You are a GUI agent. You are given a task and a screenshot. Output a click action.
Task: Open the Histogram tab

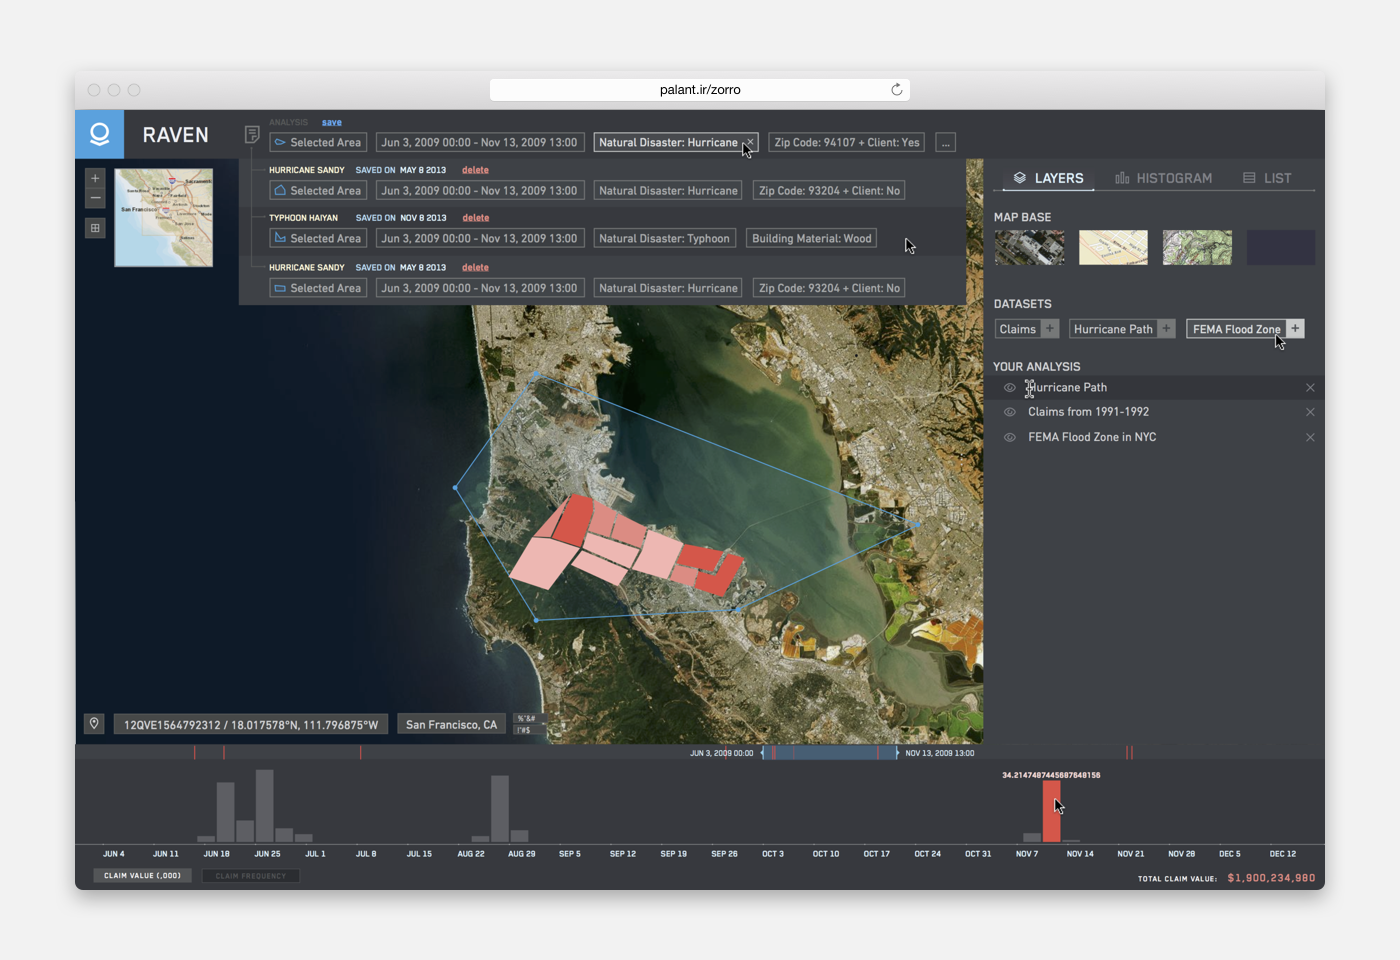pyautogui.click(x=1163, y=178)
